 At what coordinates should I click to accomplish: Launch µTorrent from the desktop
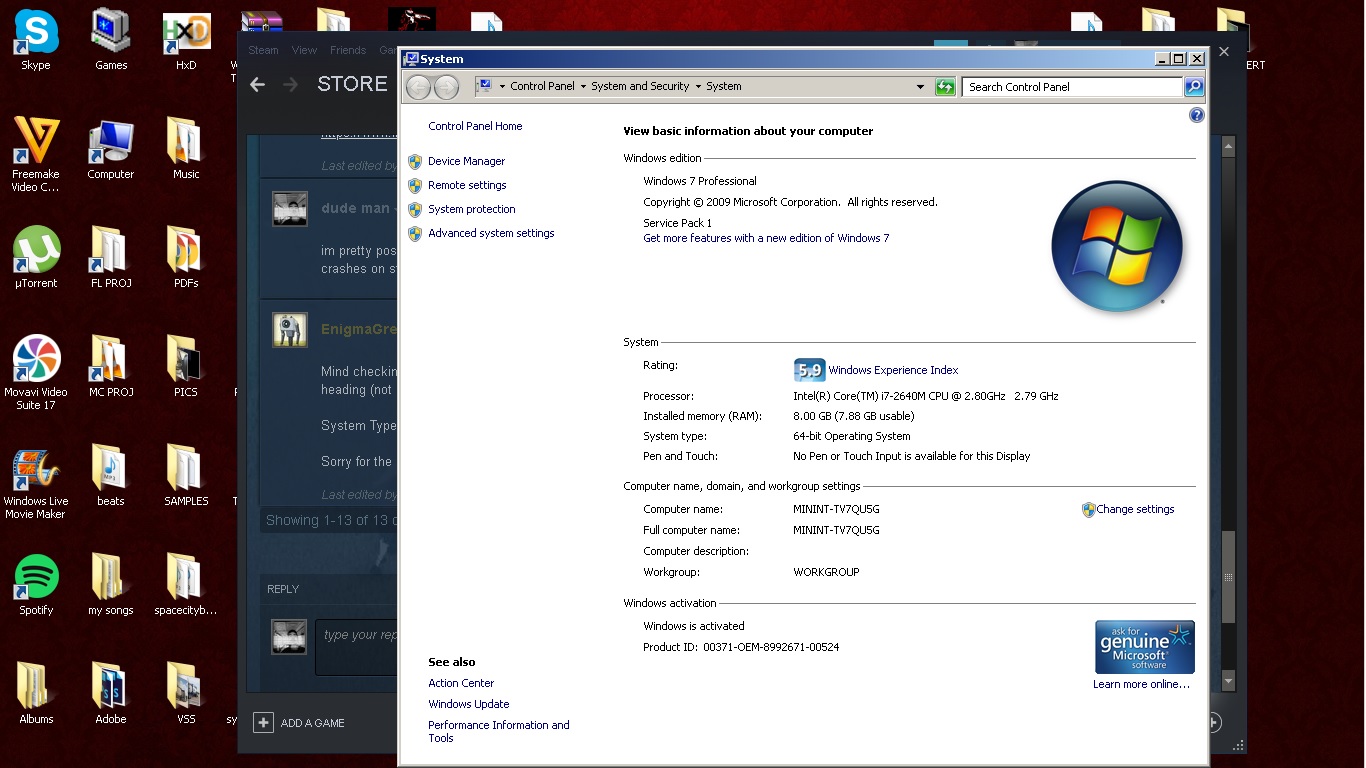click(36, 258)
